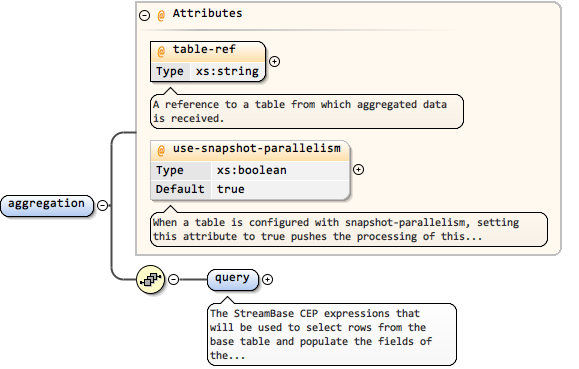Expand the query element
Image resolution: width=579 pixels, height=369 pixels.
[x=267, y=280]
